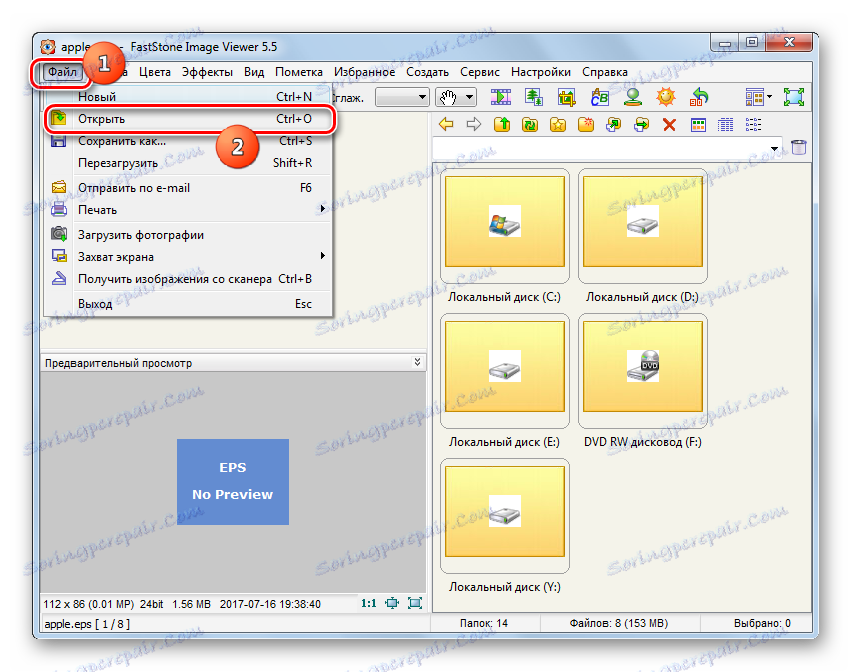Open the favorites folder star icon
852x672 pixels.
558,124
